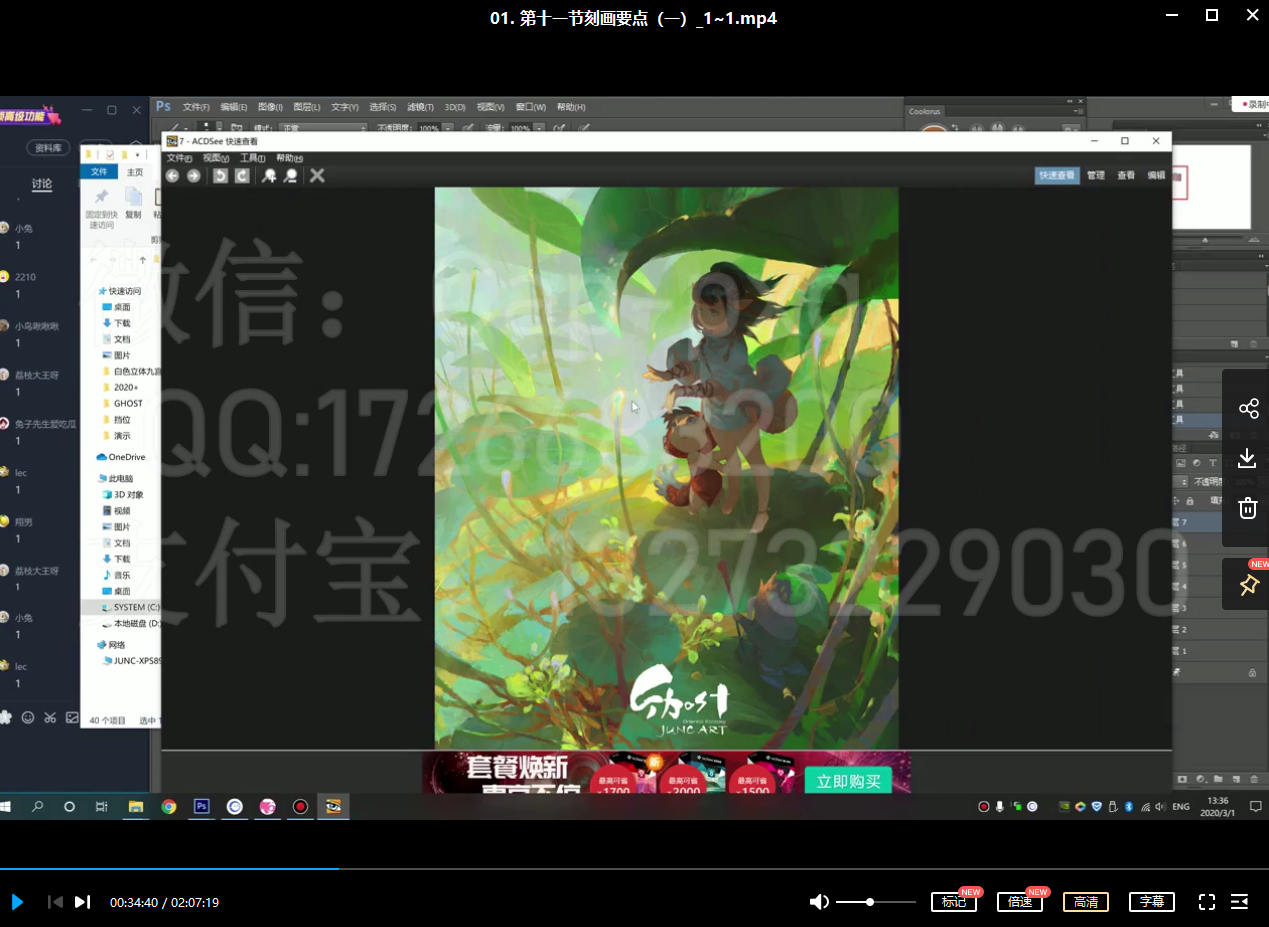Click the download icon on right panel

click(1247, 459)
